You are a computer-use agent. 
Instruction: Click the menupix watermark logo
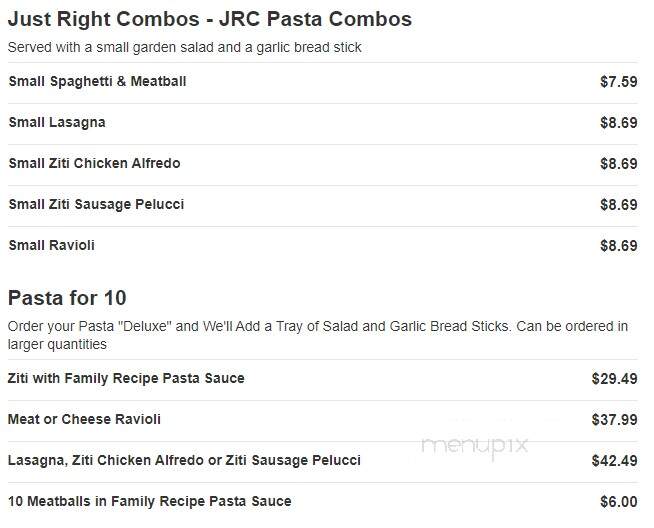(x=475, y=446)
